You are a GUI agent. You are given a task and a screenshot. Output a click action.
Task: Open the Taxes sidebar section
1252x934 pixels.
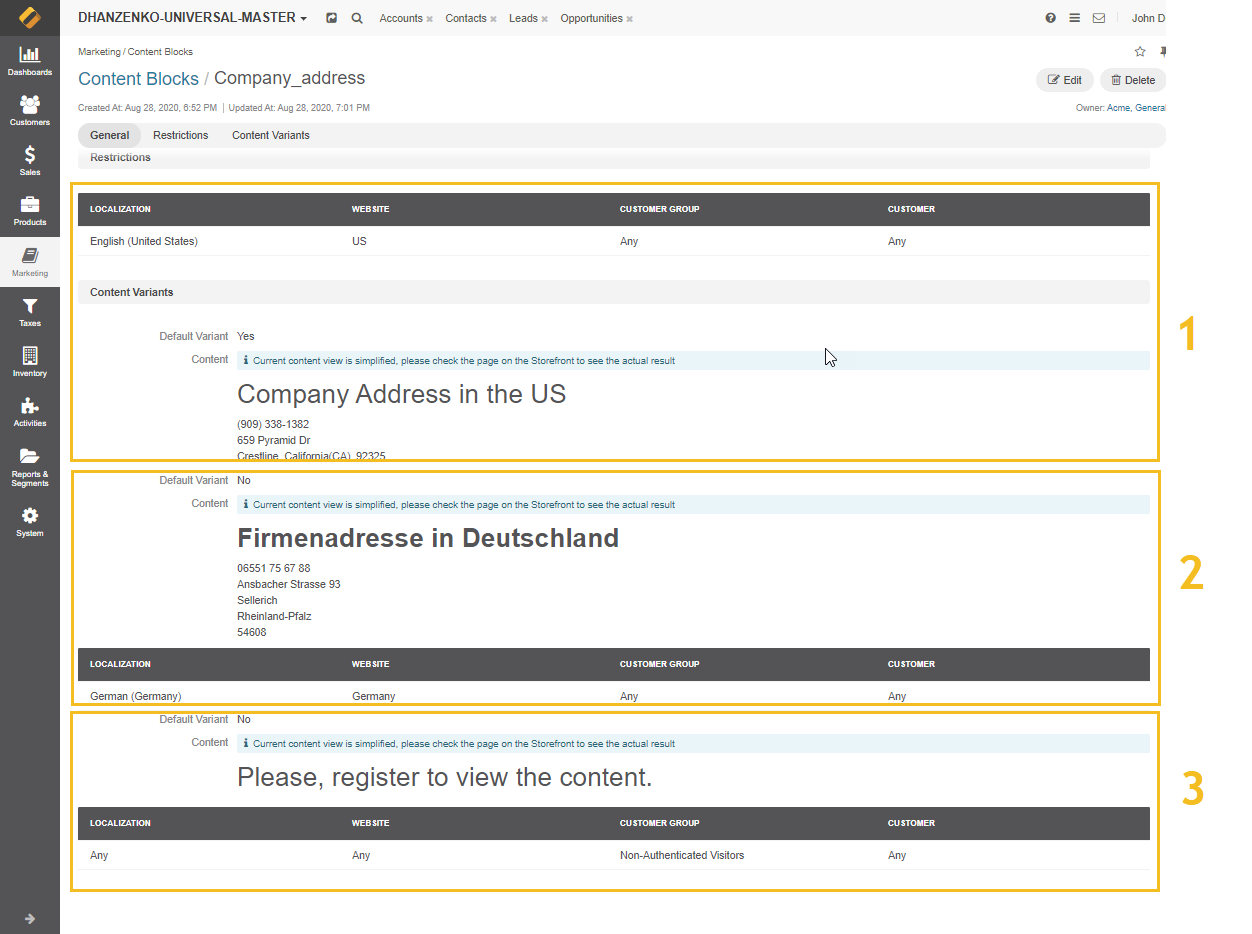point(30,311)
